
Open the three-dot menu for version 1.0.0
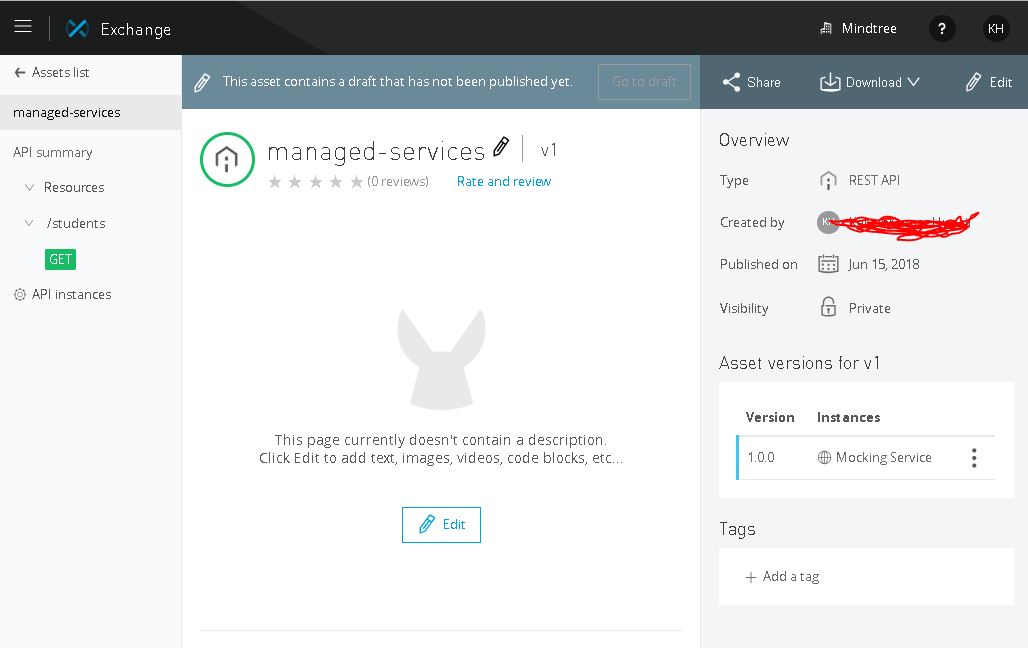pos(973,458)
